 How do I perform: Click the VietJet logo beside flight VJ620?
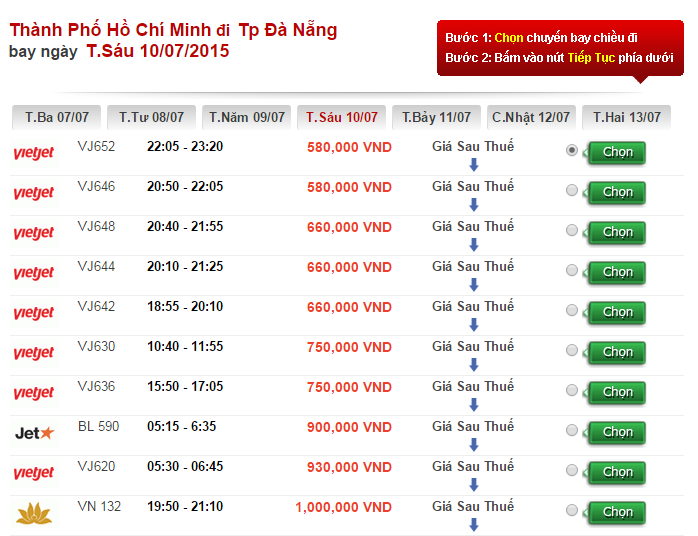[x=34, y=473]
